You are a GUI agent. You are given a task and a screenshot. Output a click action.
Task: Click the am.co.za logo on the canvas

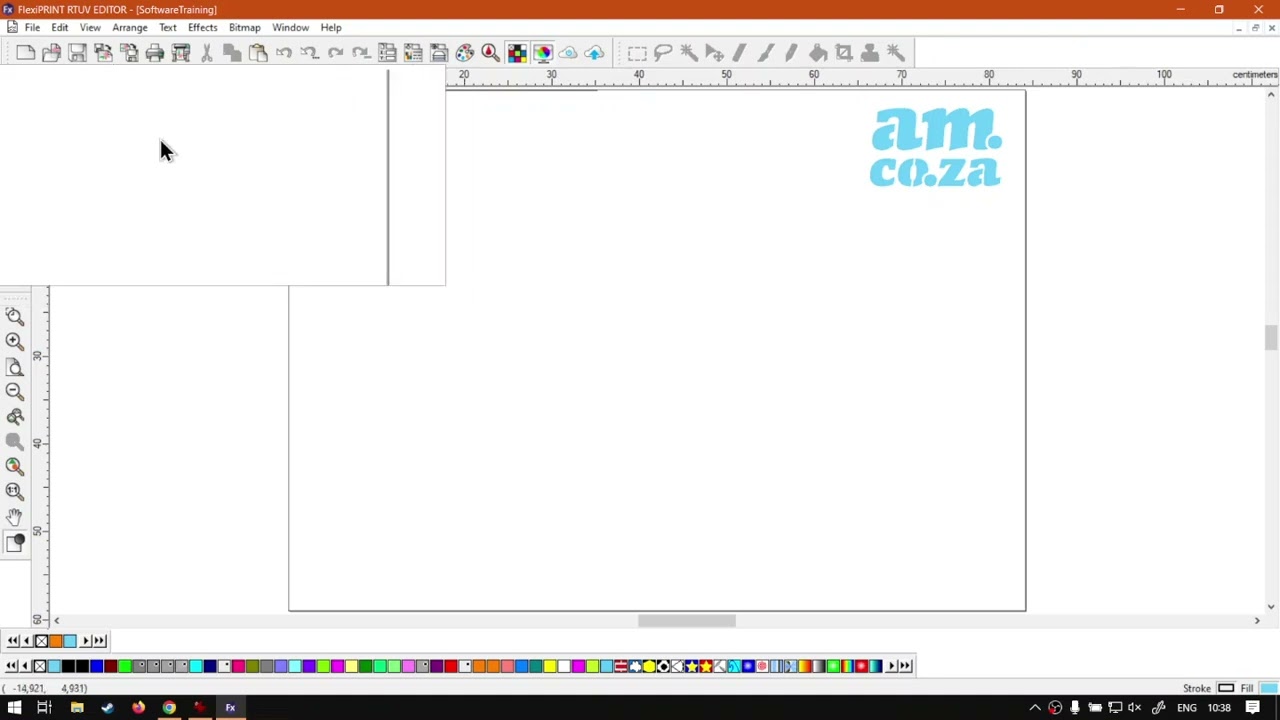[935, 148]
